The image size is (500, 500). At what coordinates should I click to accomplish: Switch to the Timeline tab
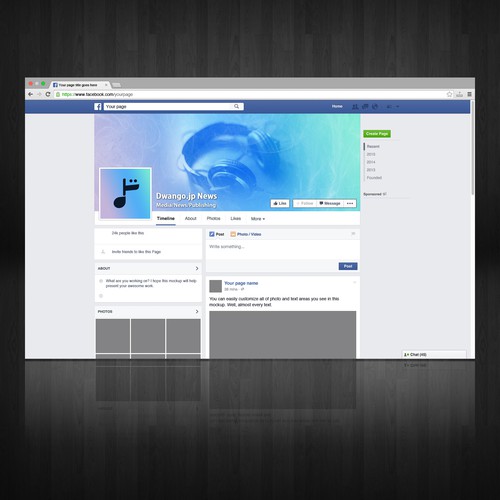[x=166, y=219]
